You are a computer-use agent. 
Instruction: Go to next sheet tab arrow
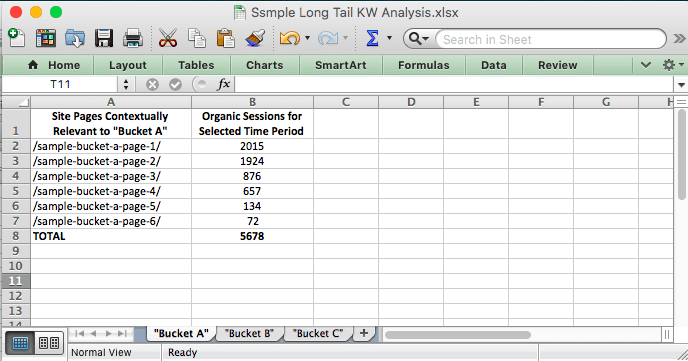(x=108, y=333)
